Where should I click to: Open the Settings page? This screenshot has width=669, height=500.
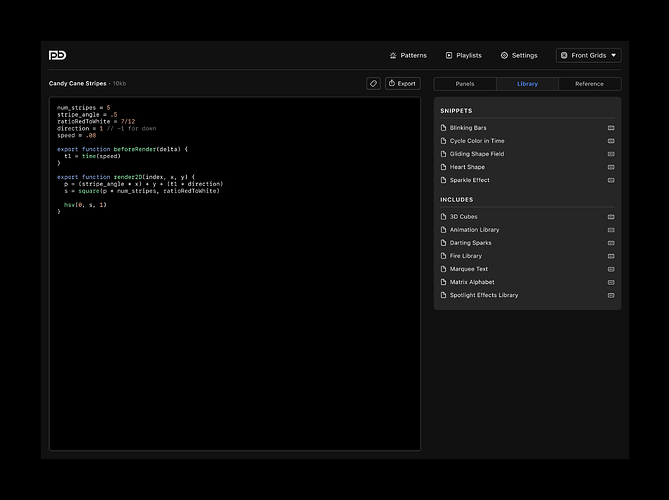tap(519, 55)
